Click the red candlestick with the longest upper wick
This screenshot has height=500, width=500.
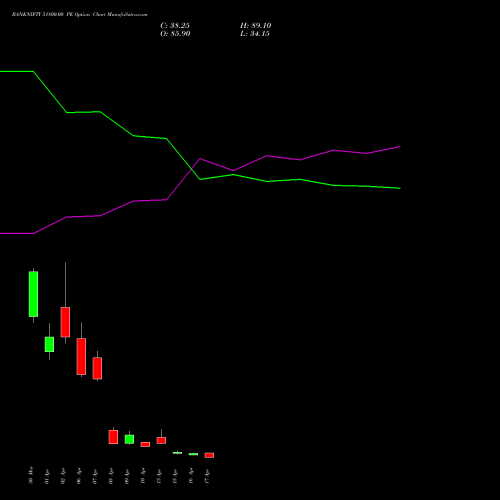pyautogui.click(x=65, y=322)
